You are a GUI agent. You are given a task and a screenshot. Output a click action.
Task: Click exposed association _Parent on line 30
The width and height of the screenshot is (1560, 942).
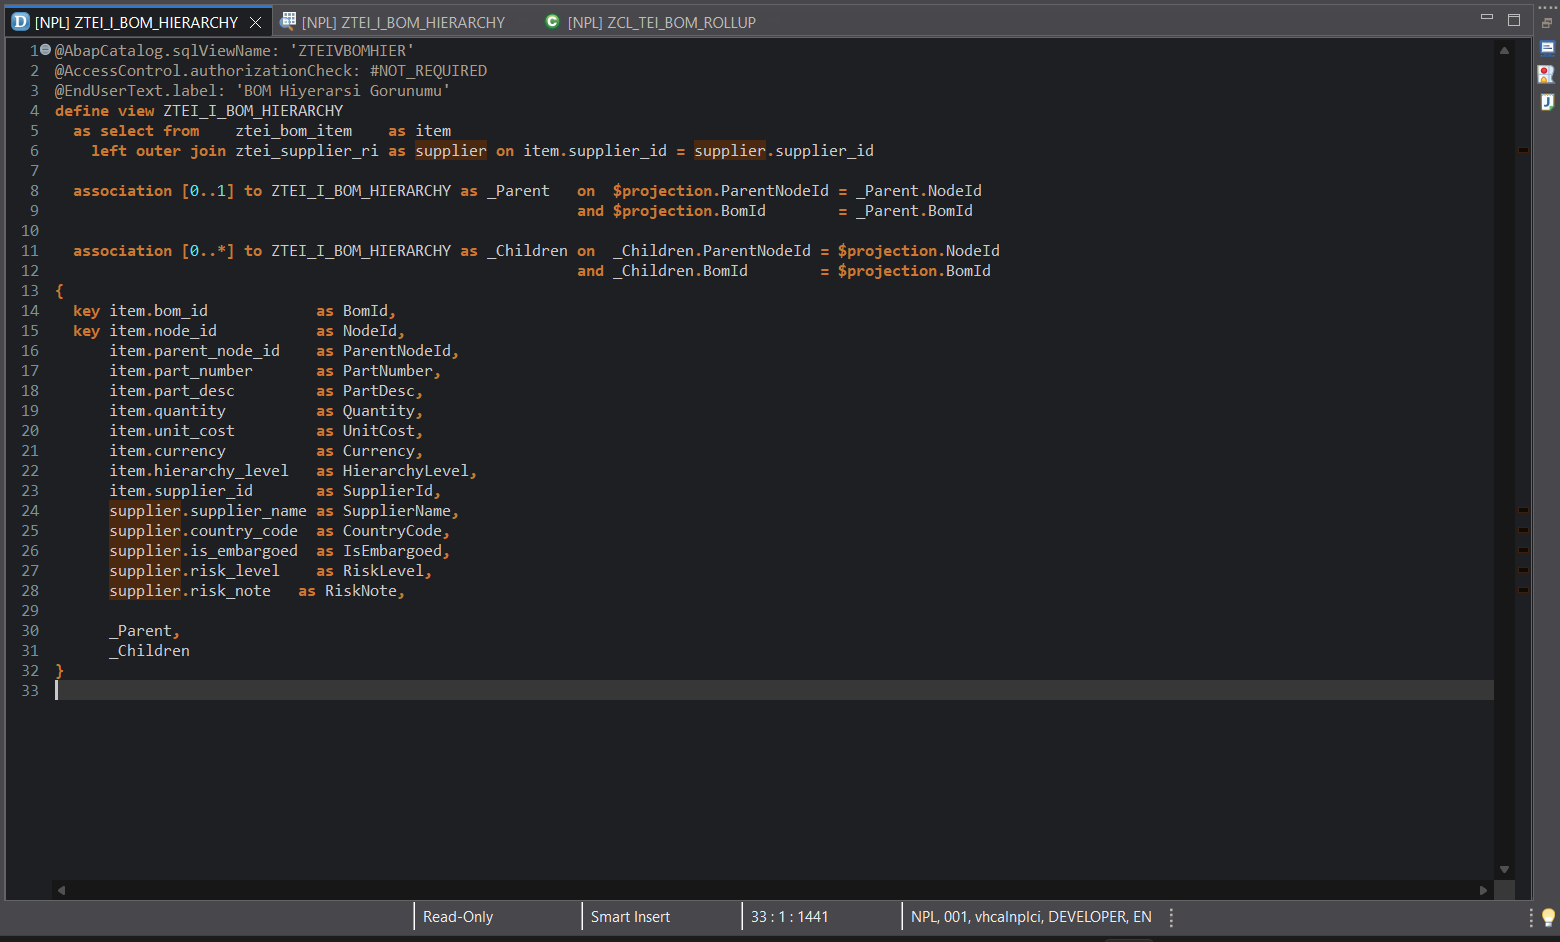[140, 631]
